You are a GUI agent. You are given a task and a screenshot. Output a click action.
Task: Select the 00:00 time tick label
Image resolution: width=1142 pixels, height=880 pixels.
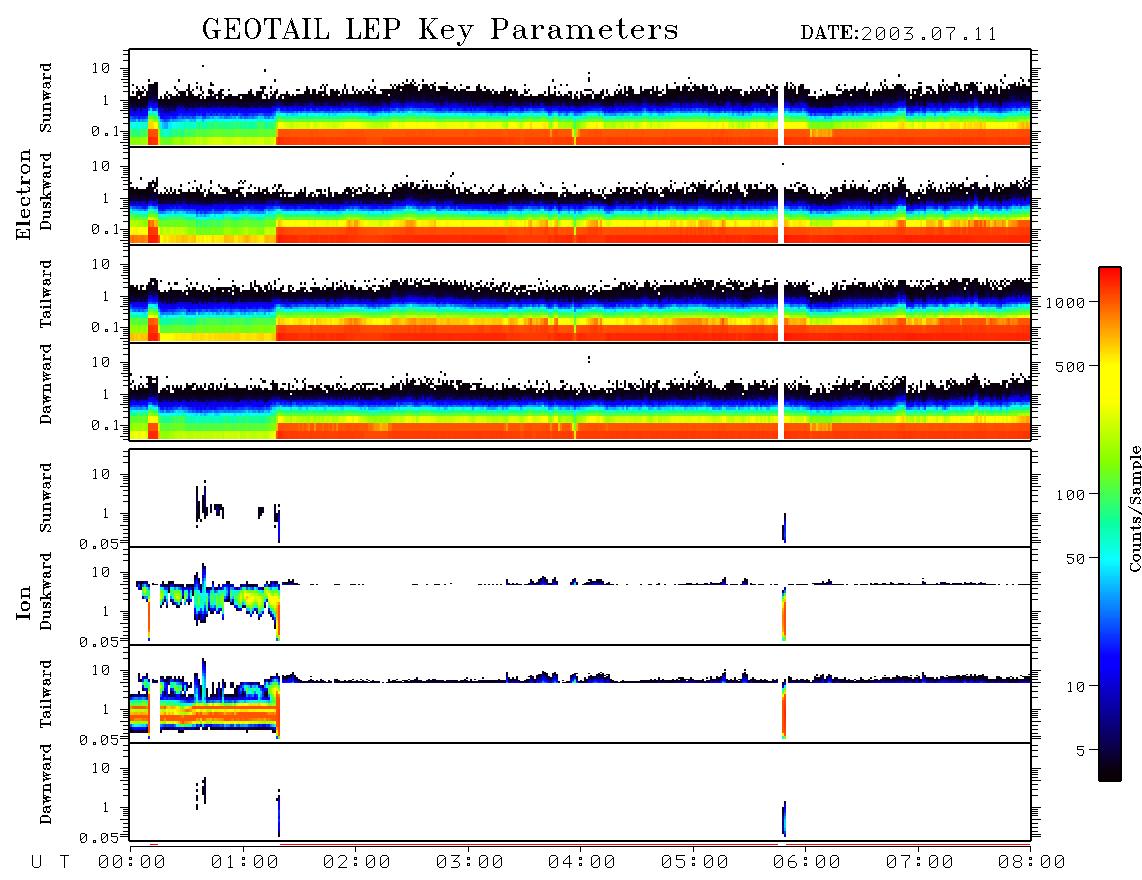[131, 863]
